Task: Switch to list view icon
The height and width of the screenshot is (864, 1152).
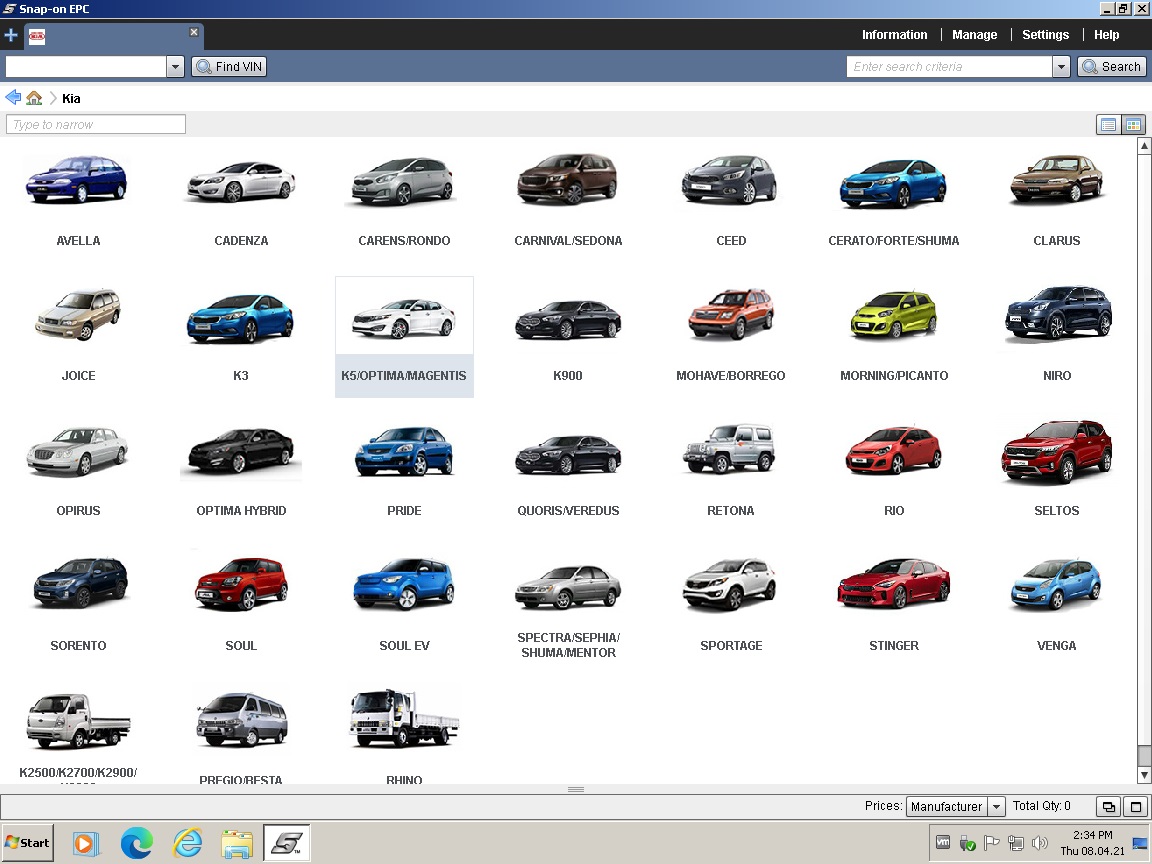Action: pyautogui.click(x=1108, y=125)
